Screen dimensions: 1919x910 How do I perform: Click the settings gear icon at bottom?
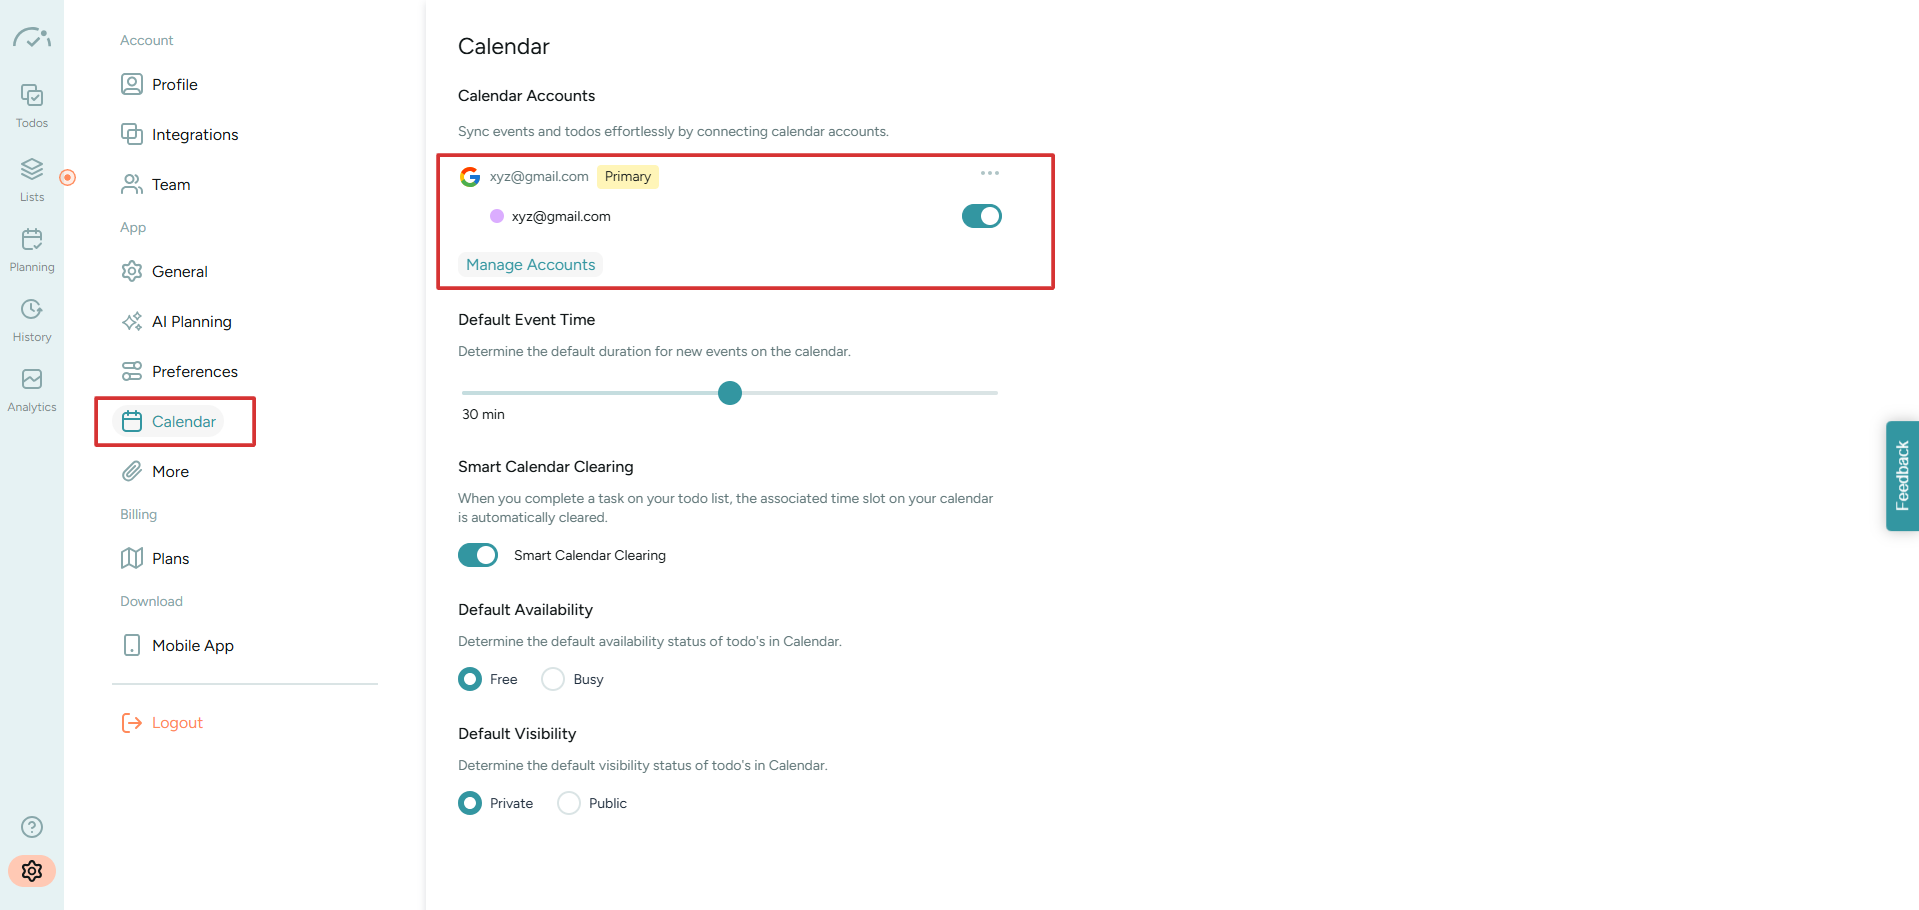(32, 871)
